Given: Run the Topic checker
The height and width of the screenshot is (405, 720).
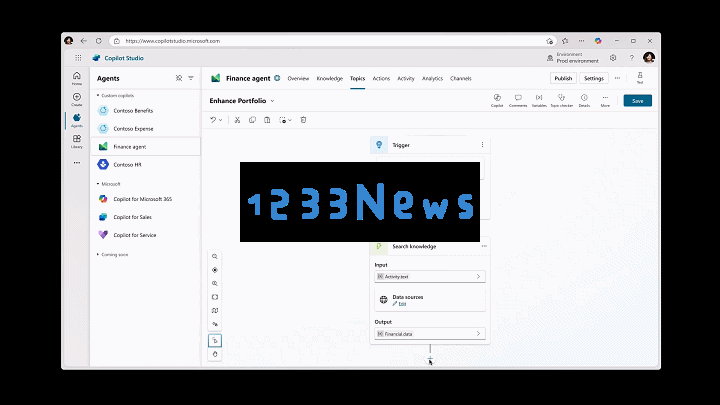Looking at the screenshot, I should tap(562, 101).
